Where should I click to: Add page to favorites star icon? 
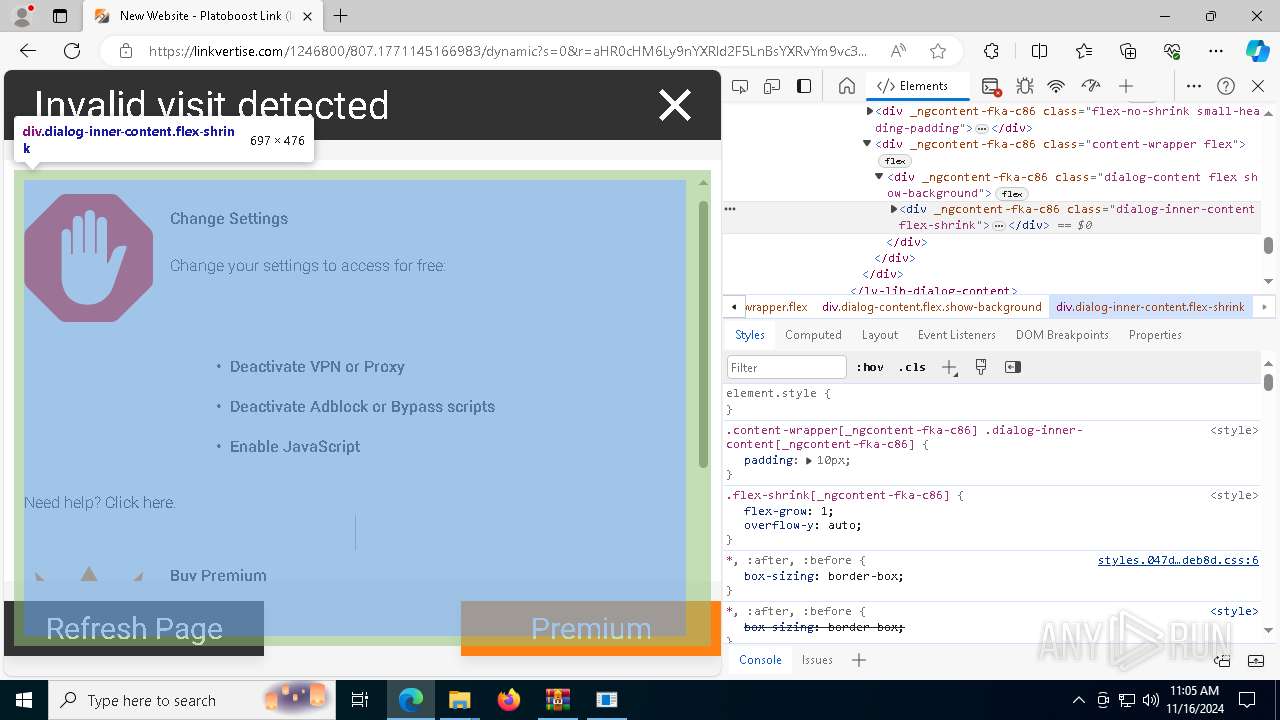(x=938, y=51)
